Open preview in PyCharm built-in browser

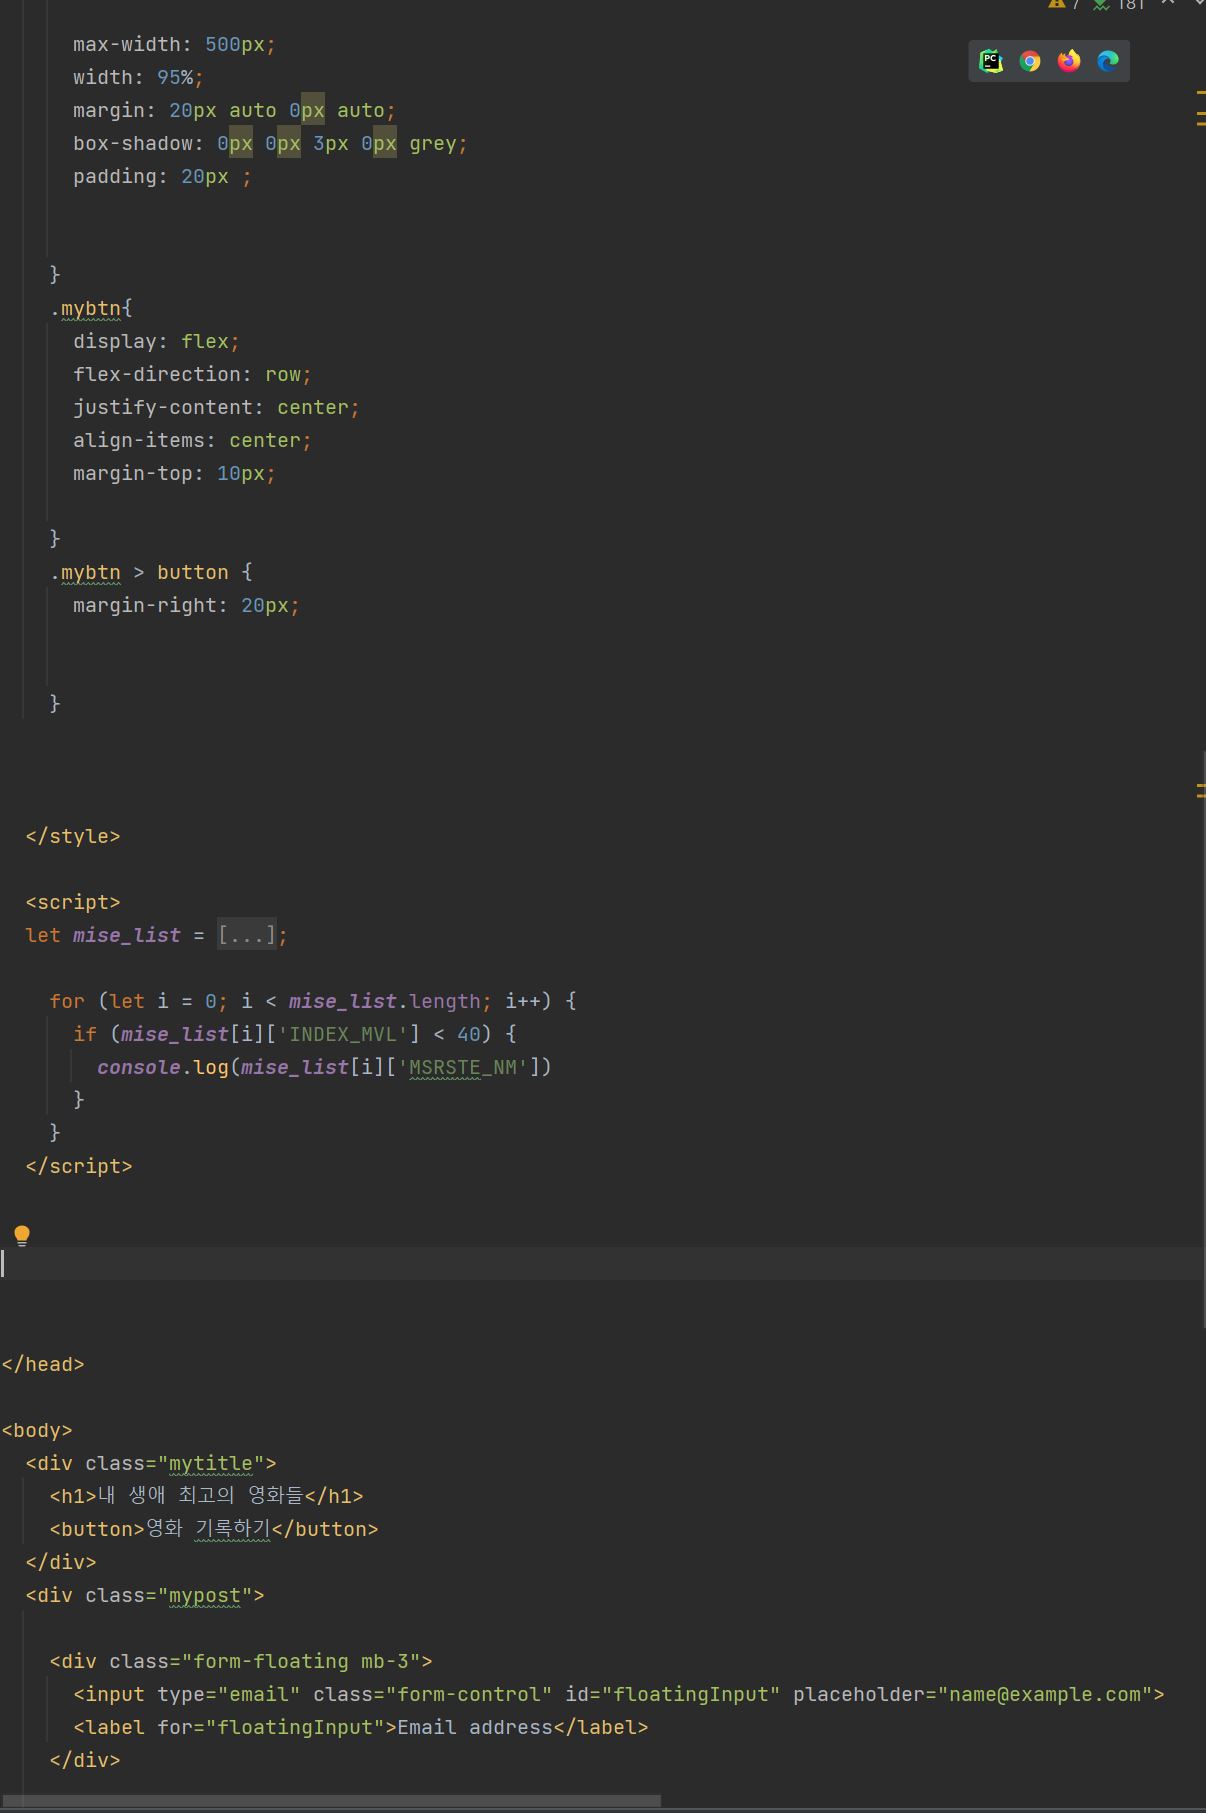990,61
